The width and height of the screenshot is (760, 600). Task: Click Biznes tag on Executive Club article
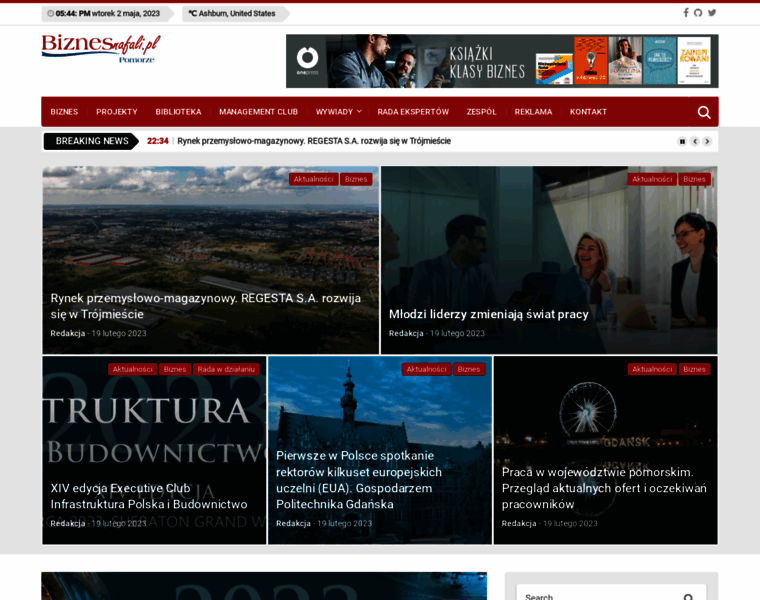coord(174,369)
